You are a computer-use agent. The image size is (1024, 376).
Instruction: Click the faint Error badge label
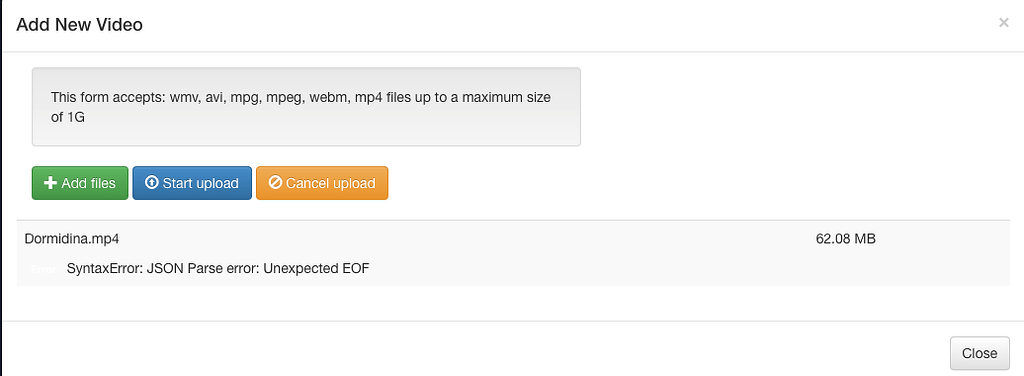click(43, 269)
